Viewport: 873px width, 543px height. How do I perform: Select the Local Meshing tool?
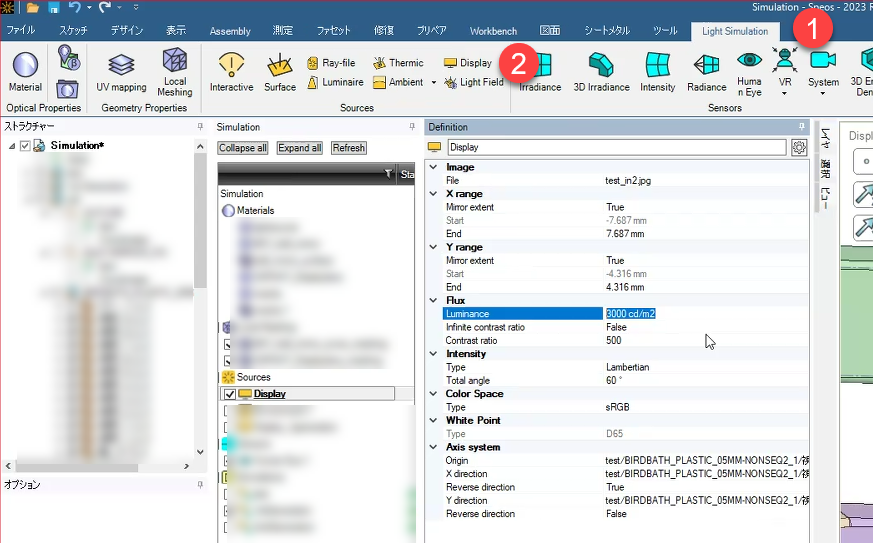[x=174, y=72]
